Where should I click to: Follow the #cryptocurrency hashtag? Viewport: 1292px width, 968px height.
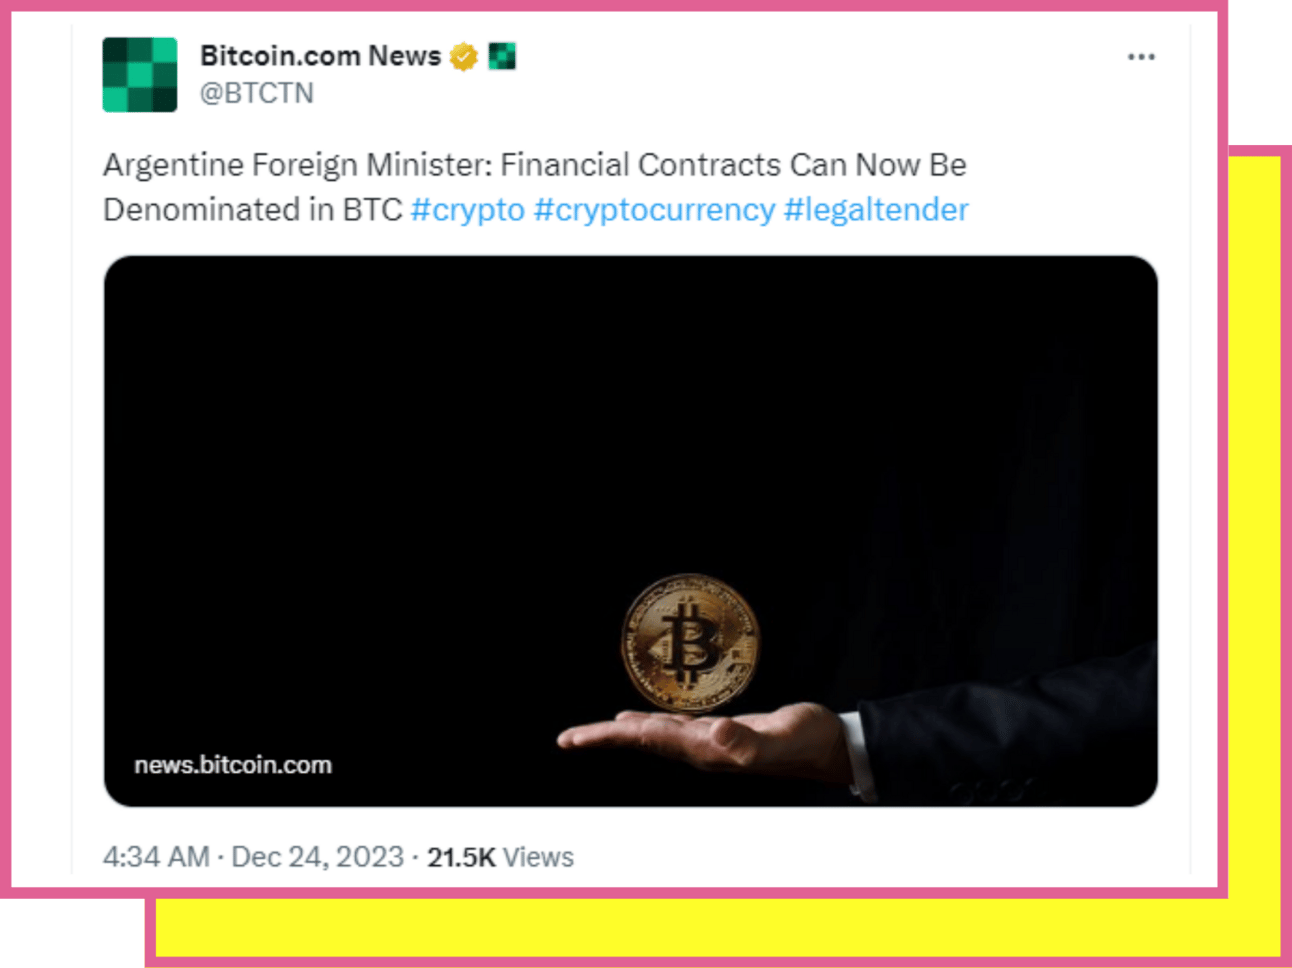point(654,210)
